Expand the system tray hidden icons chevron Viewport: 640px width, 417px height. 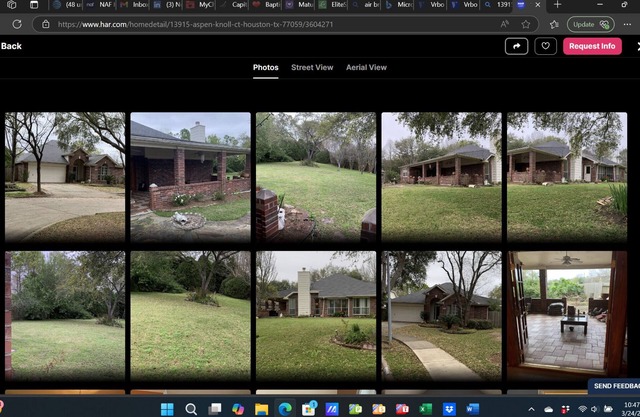pyautogui.click(x=532, y=409)
